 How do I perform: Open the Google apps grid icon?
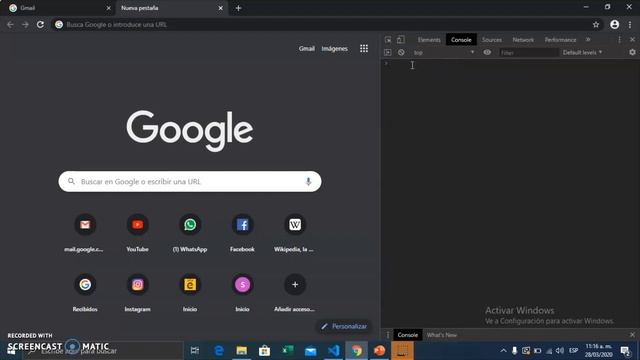[364, 49]
